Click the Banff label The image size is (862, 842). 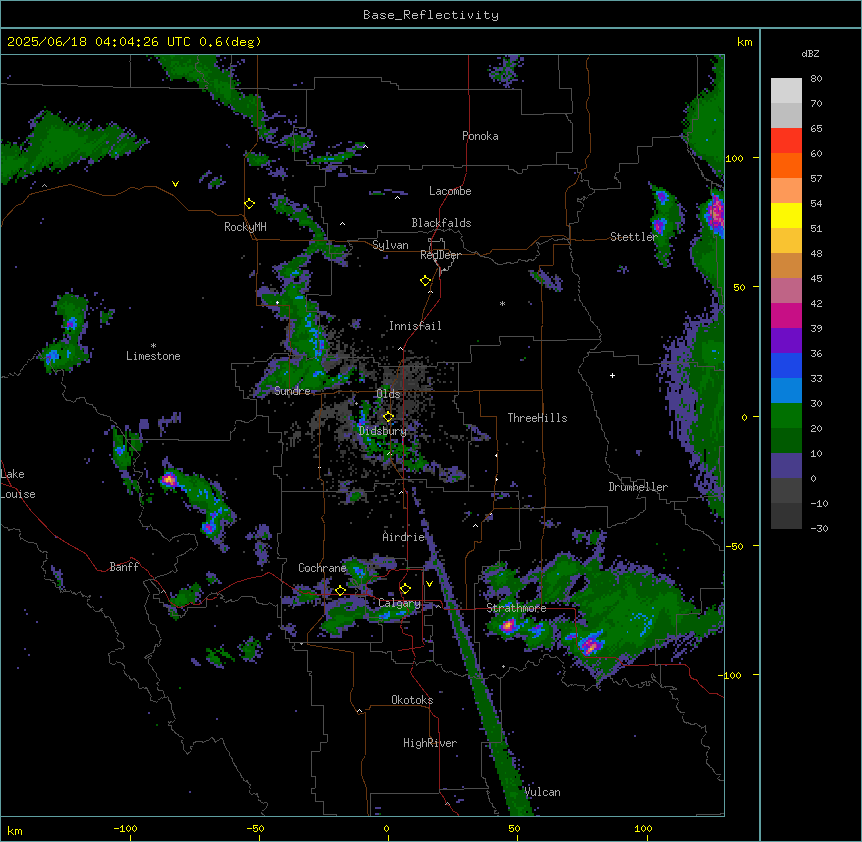point(124,567)
